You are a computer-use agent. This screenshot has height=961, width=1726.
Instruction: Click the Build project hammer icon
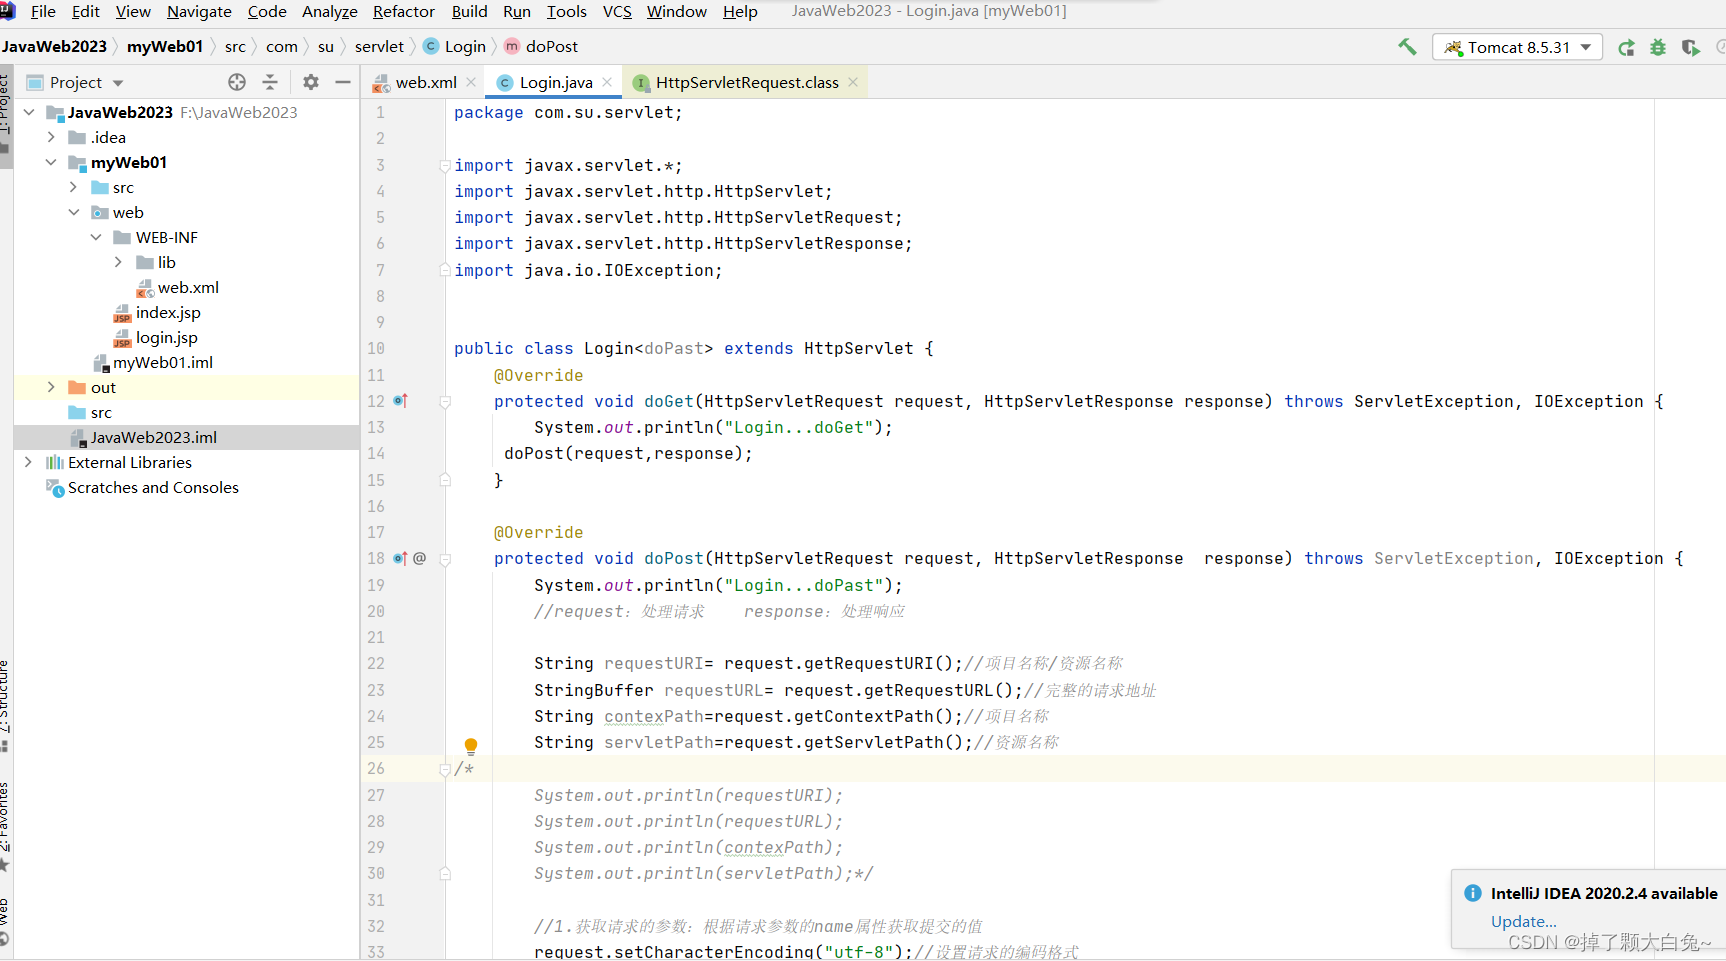point(1407,46)
